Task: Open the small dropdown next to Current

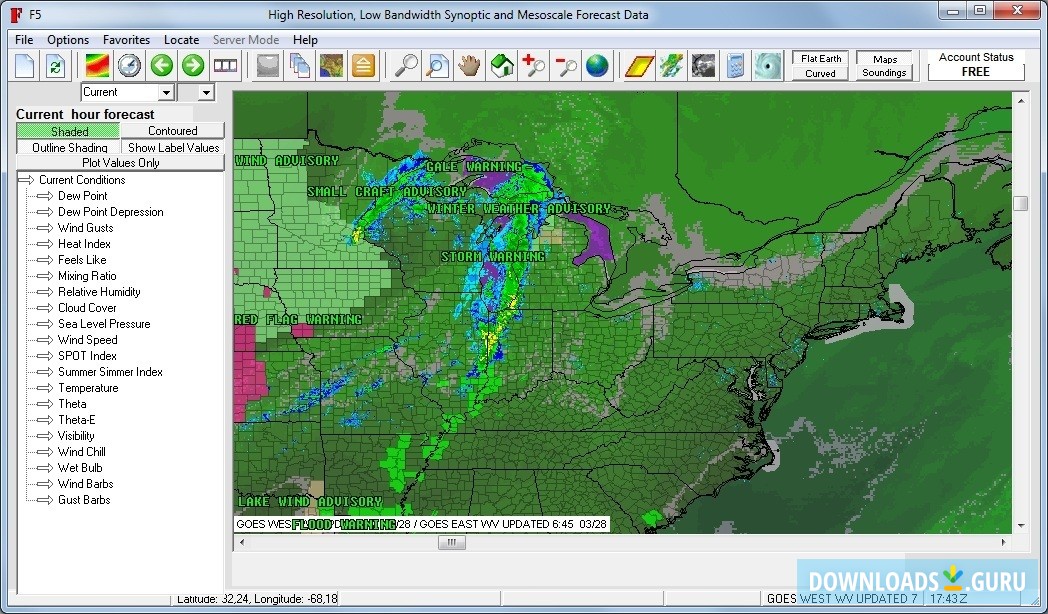Action: coord(196,92)
